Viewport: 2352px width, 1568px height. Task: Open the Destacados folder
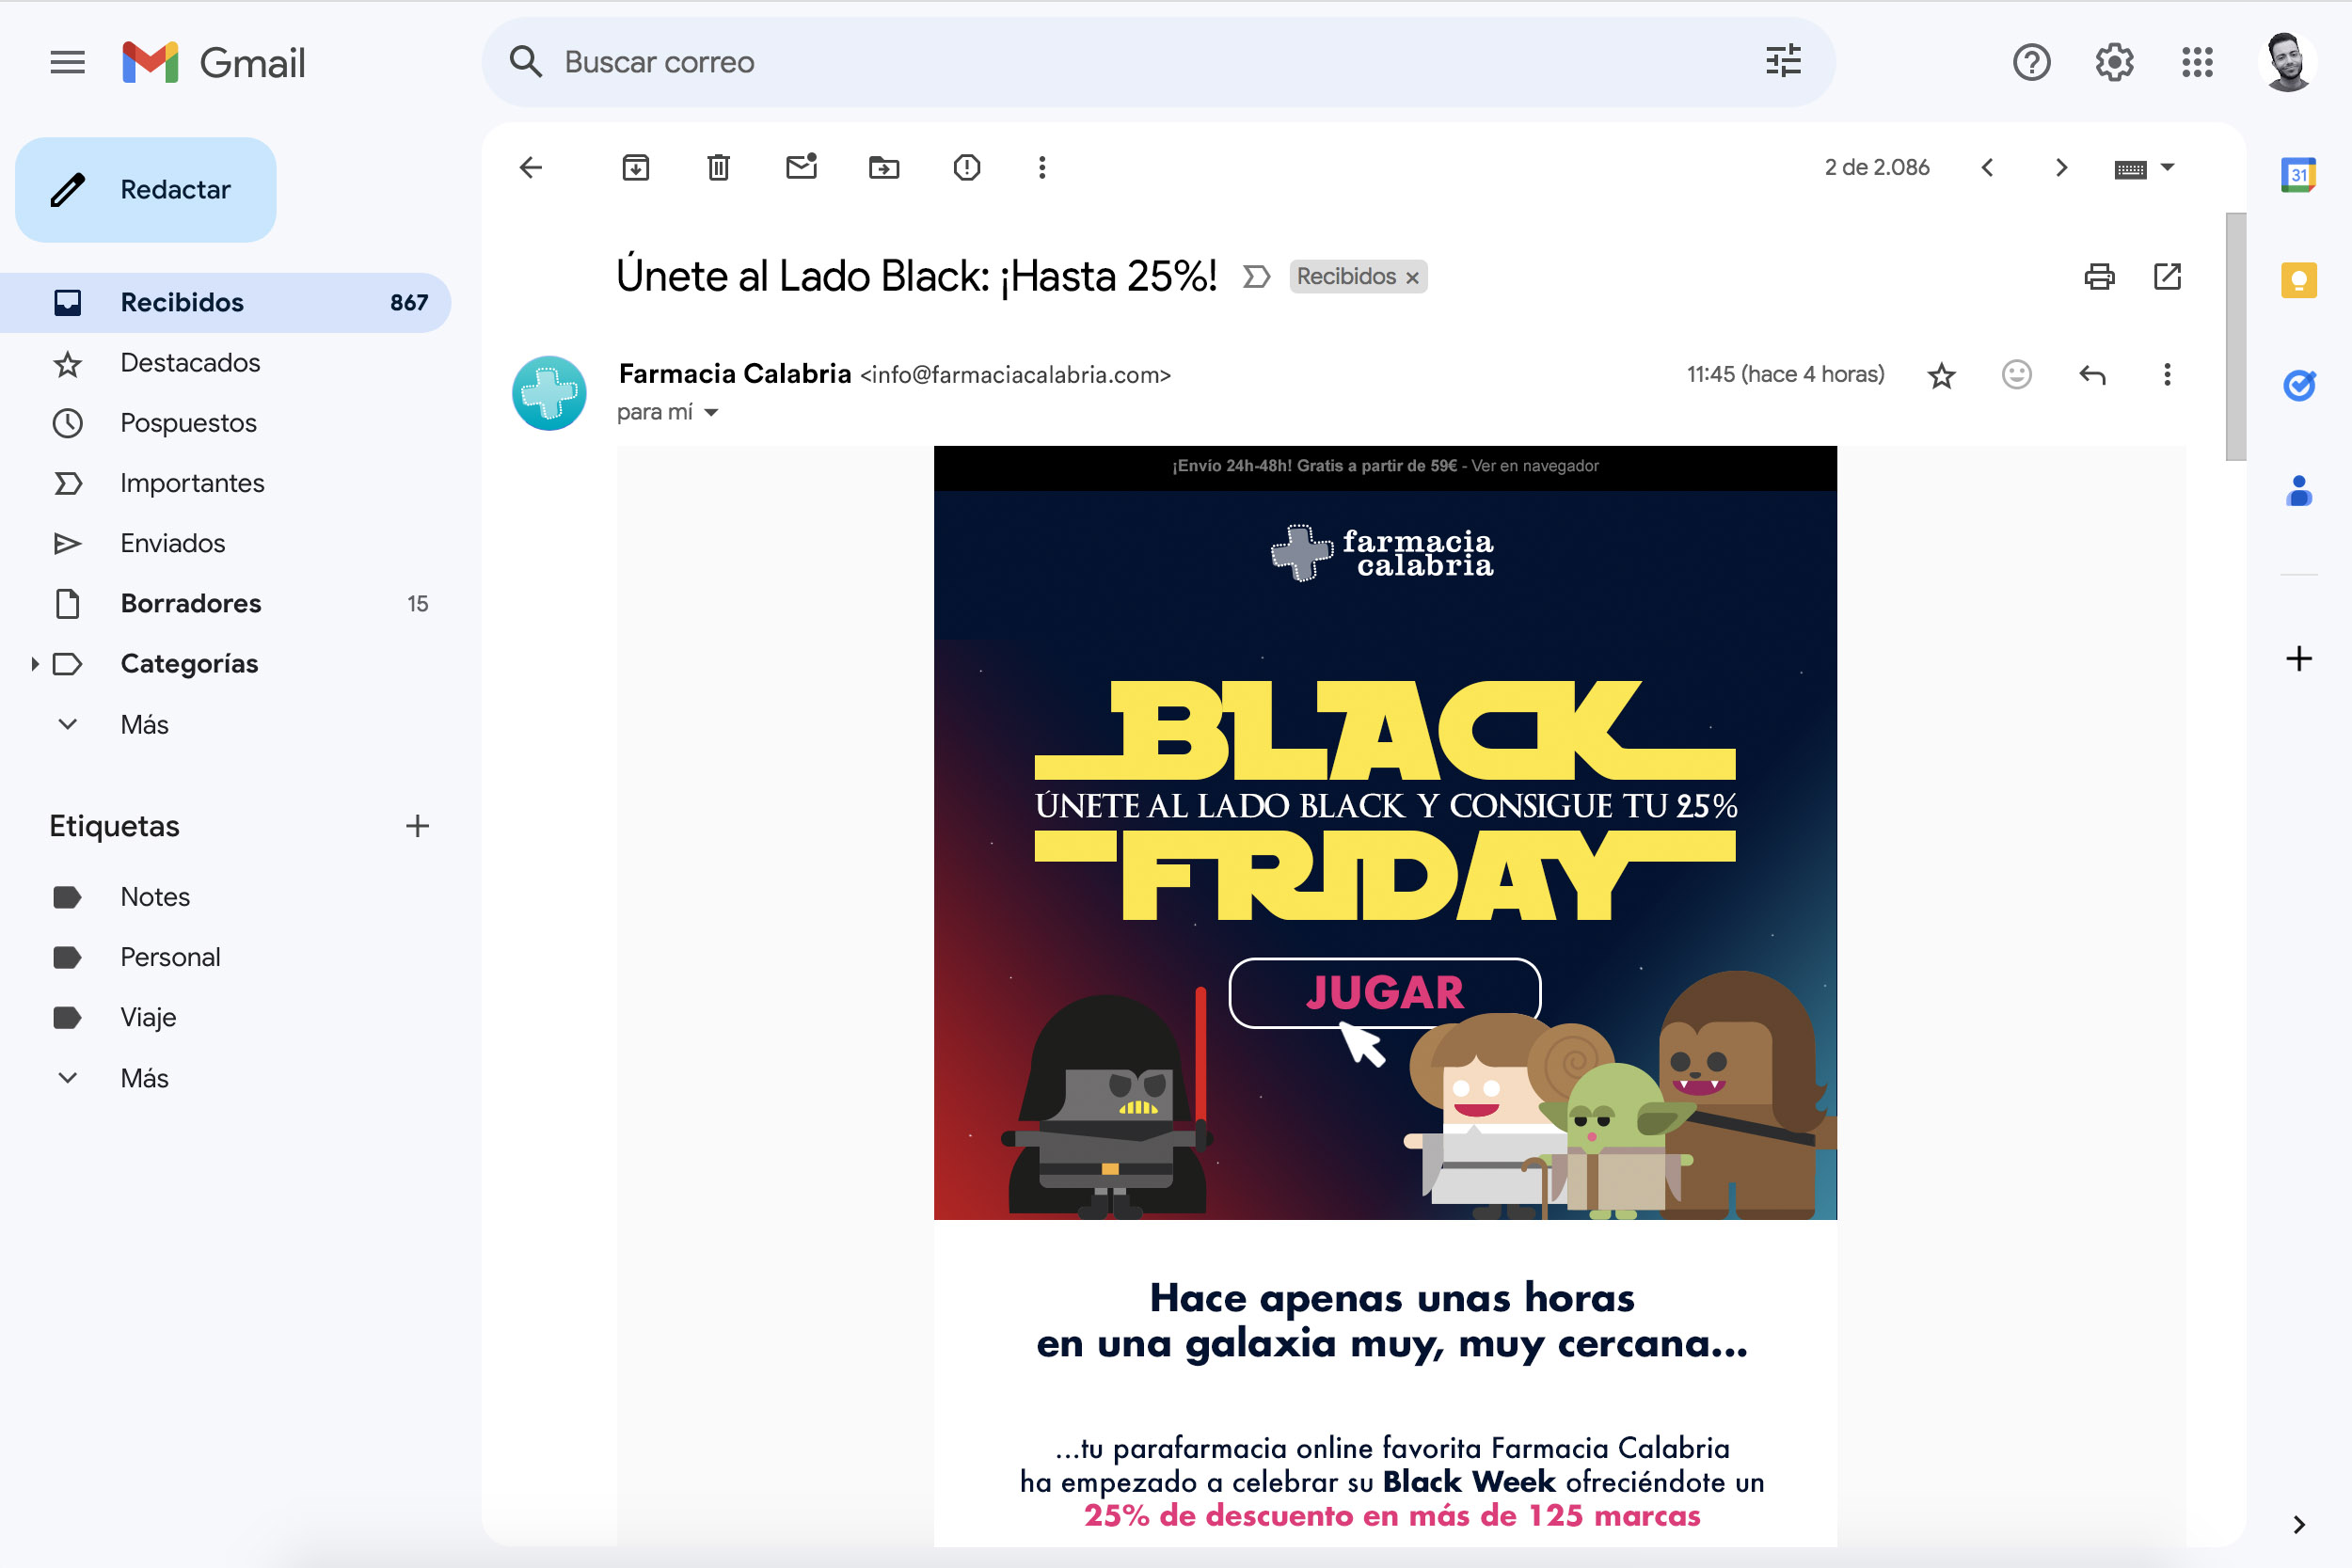point(225,362)
